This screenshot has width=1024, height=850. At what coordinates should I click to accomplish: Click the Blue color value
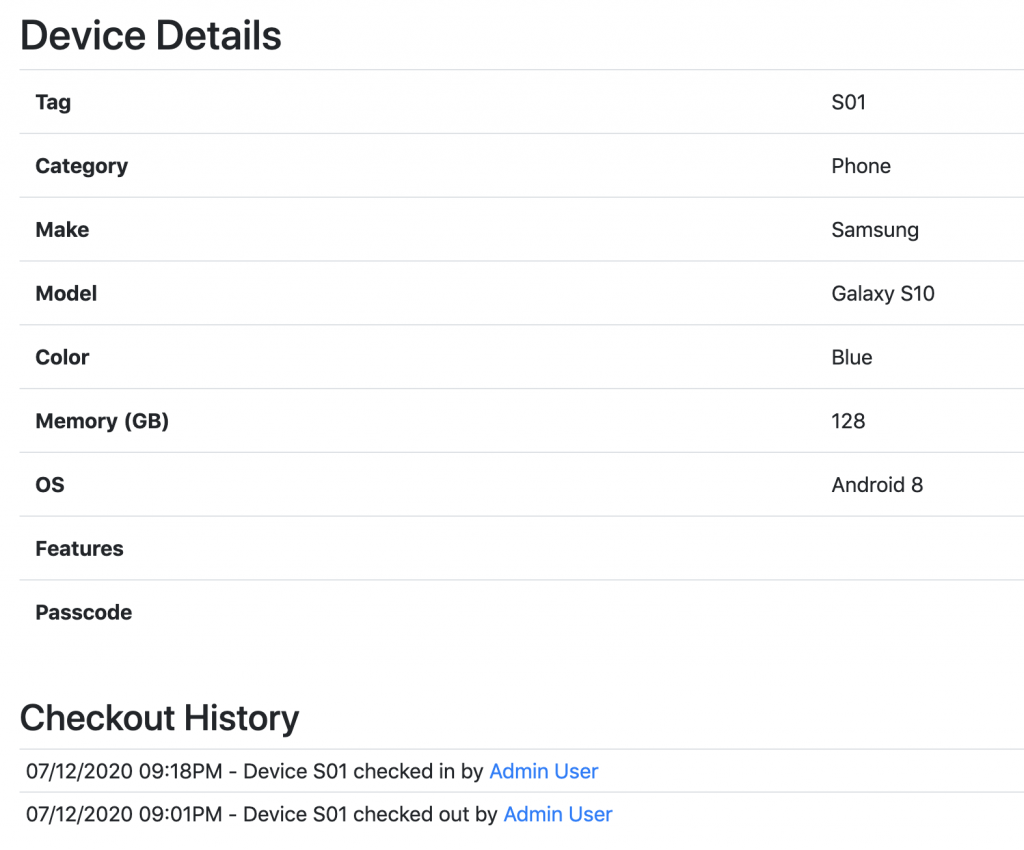[851, 358]
